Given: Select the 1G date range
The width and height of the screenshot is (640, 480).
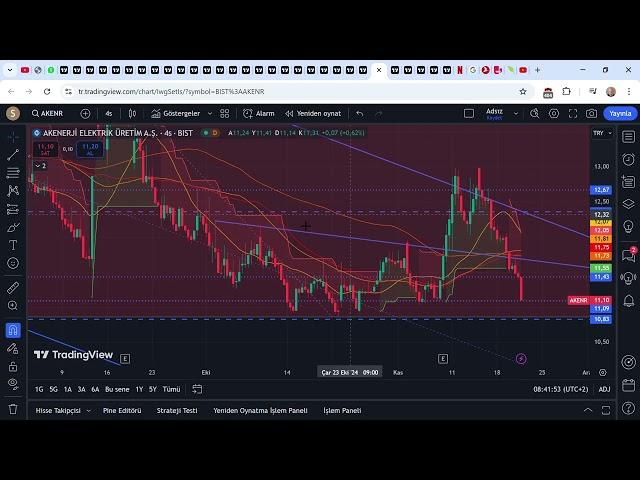Looking at the screenshot, I should pyautogui.click(x=39, y=389).
